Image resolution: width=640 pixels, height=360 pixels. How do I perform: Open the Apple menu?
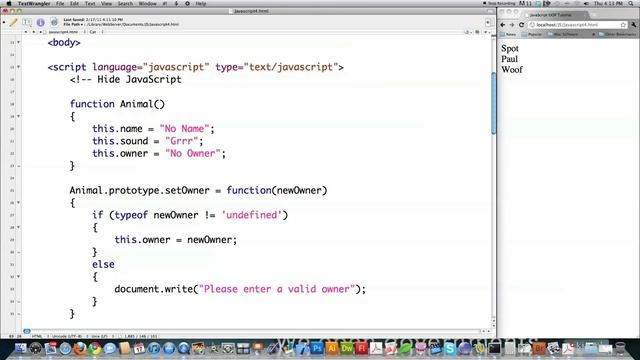point(9,3)
